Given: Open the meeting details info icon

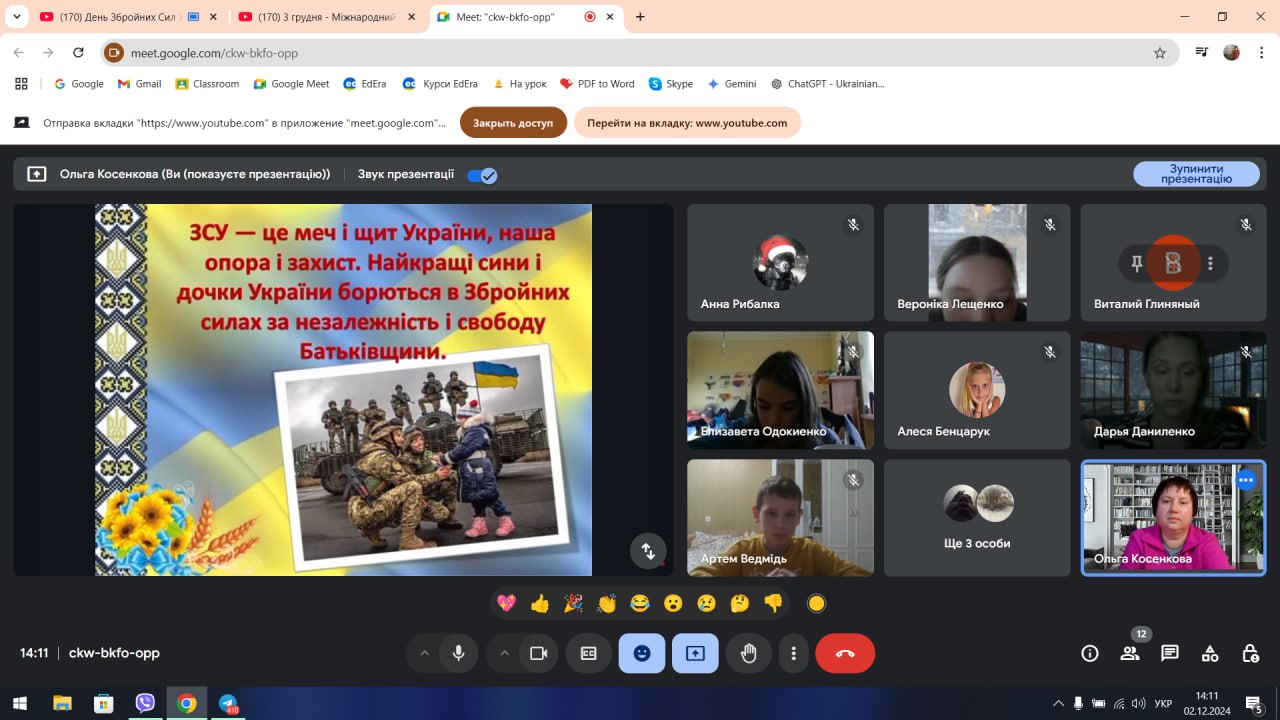Looking at the screenshot, I should 1090,653.
